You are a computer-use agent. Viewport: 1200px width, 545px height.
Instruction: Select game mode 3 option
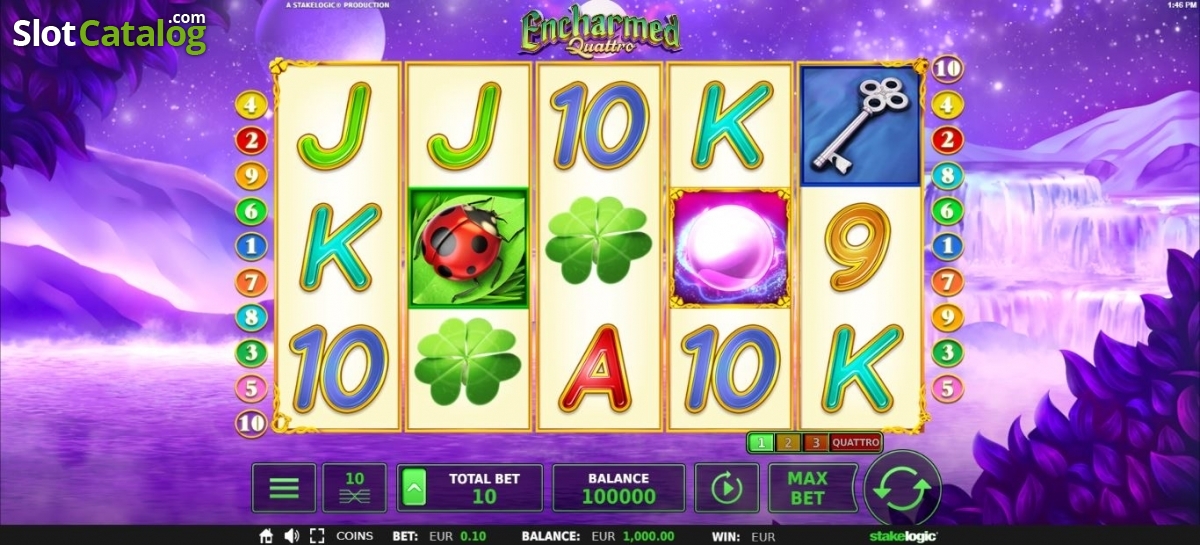coord(815,442)
